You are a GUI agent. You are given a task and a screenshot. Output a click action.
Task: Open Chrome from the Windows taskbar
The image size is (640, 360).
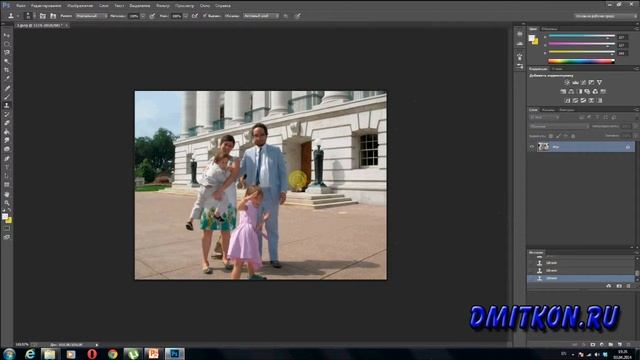(113, 354)
